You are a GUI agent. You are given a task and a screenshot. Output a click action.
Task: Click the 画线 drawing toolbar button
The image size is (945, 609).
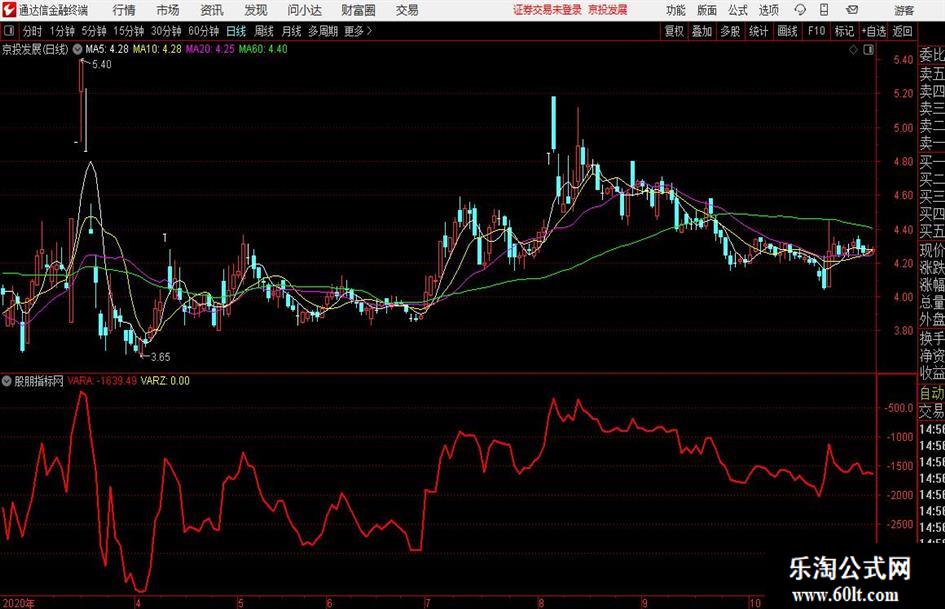click(787, 31)
